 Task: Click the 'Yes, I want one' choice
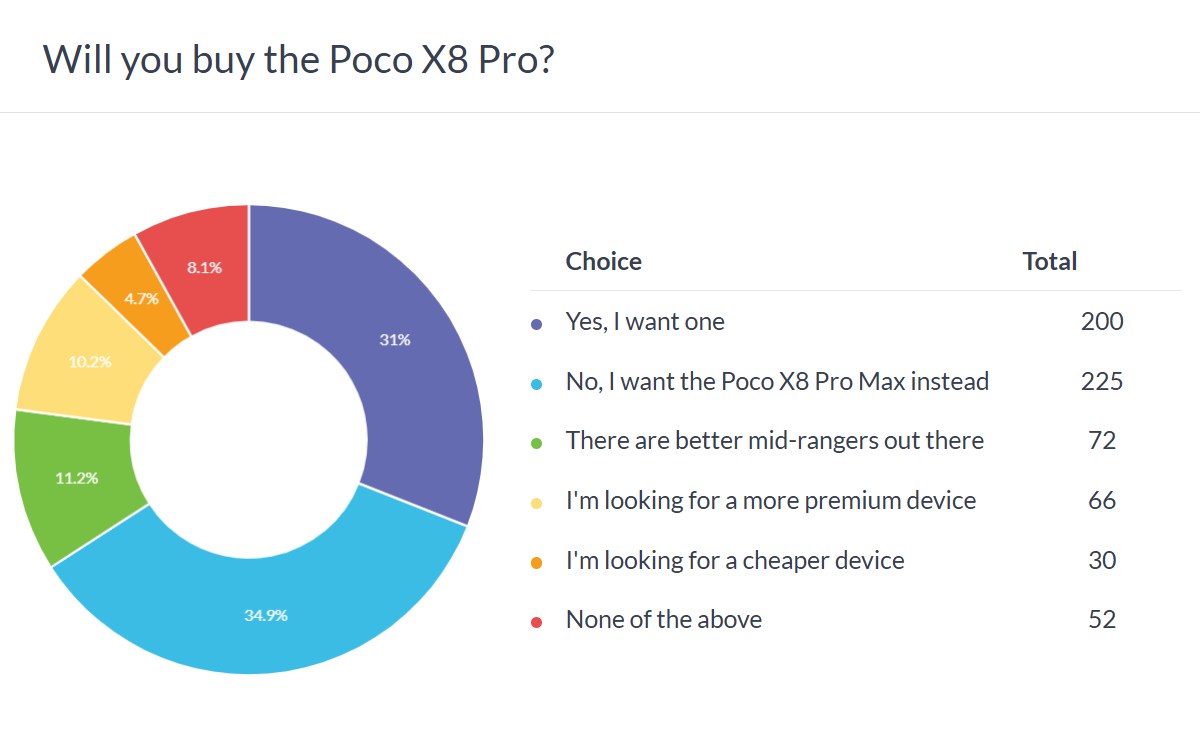pos(645,322)
